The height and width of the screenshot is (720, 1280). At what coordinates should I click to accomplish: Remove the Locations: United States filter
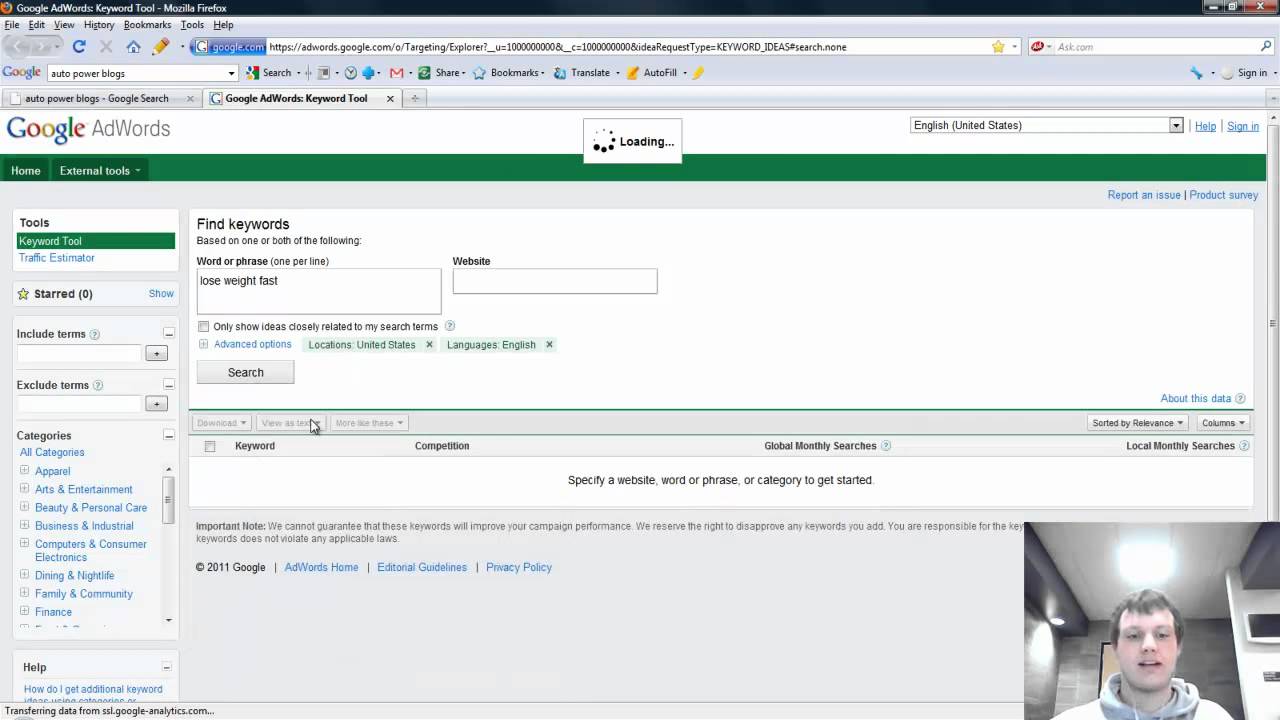click(429, 345)
